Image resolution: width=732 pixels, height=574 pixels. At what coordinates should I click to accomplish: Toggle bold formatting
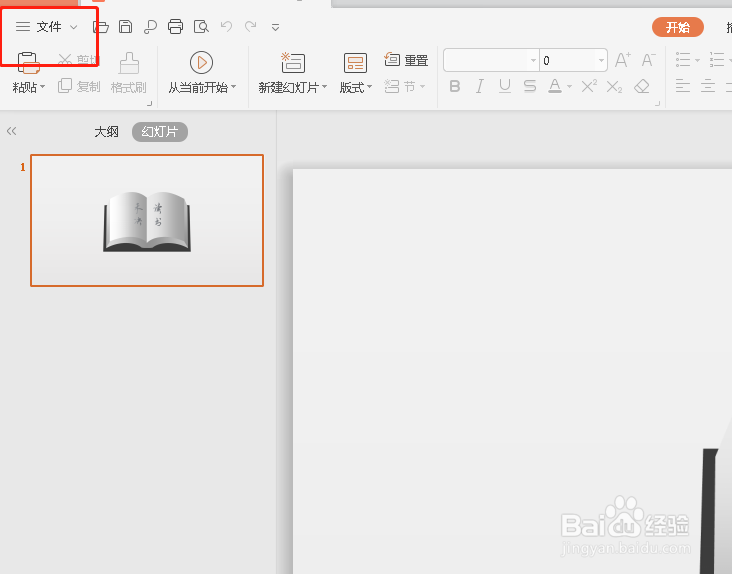455,86
